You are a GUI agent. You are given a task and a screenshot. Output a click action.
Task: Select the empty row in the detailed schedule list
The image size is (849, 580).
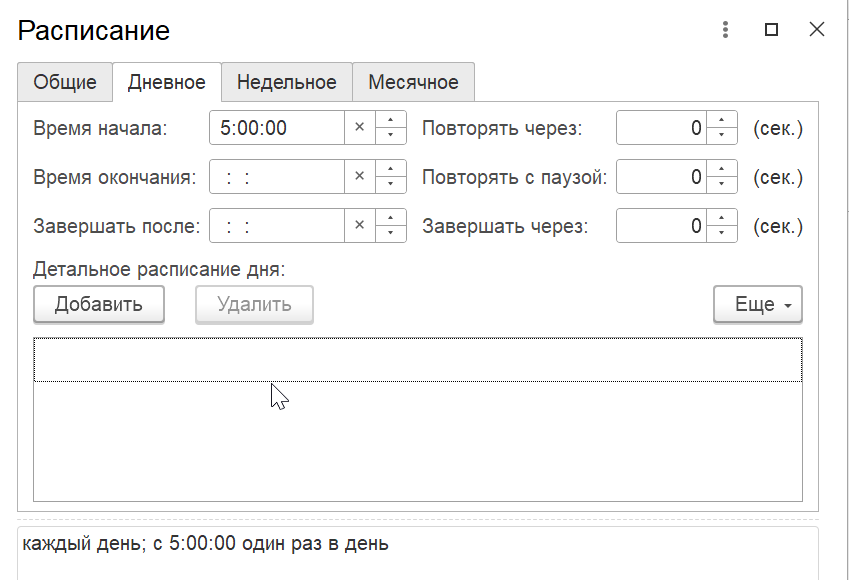[x=417, y=360]
